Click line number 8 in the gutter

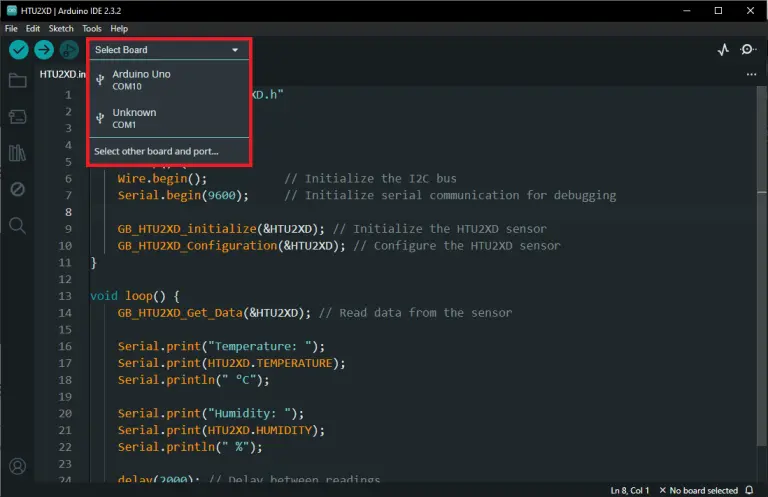coord(68,212)
